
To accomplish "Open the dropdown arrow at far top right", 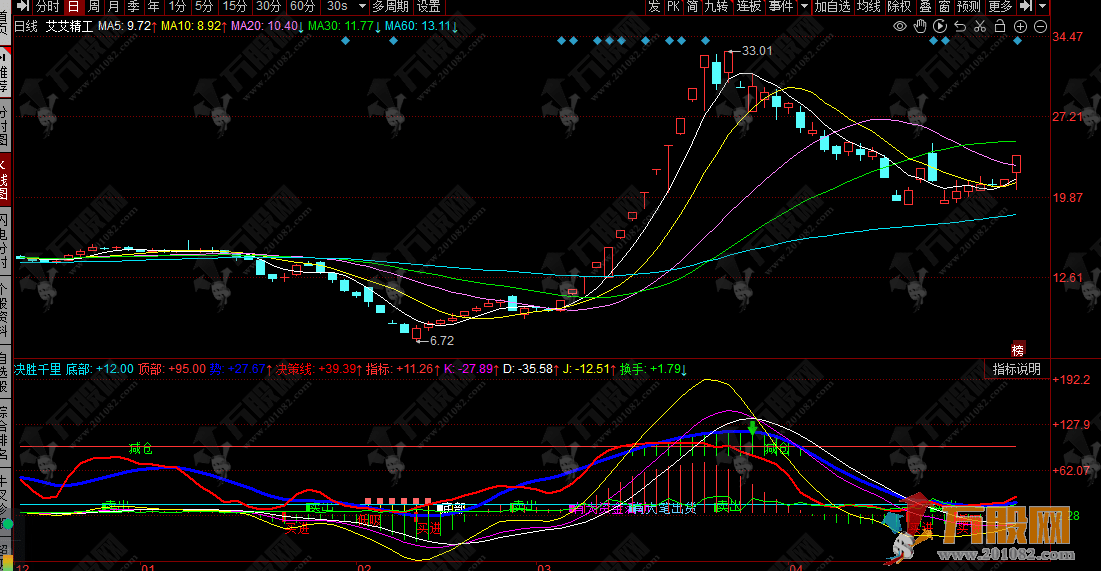I will point(1043,6).
